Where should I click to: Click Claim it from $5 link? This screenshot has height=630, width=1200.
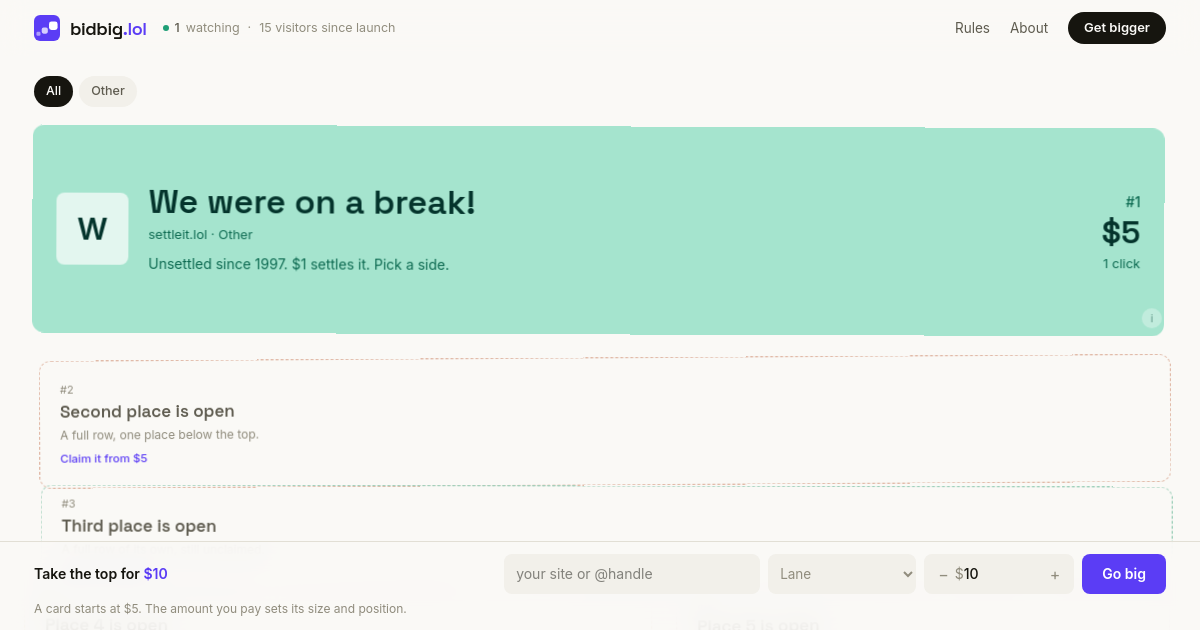pos(104,459)
